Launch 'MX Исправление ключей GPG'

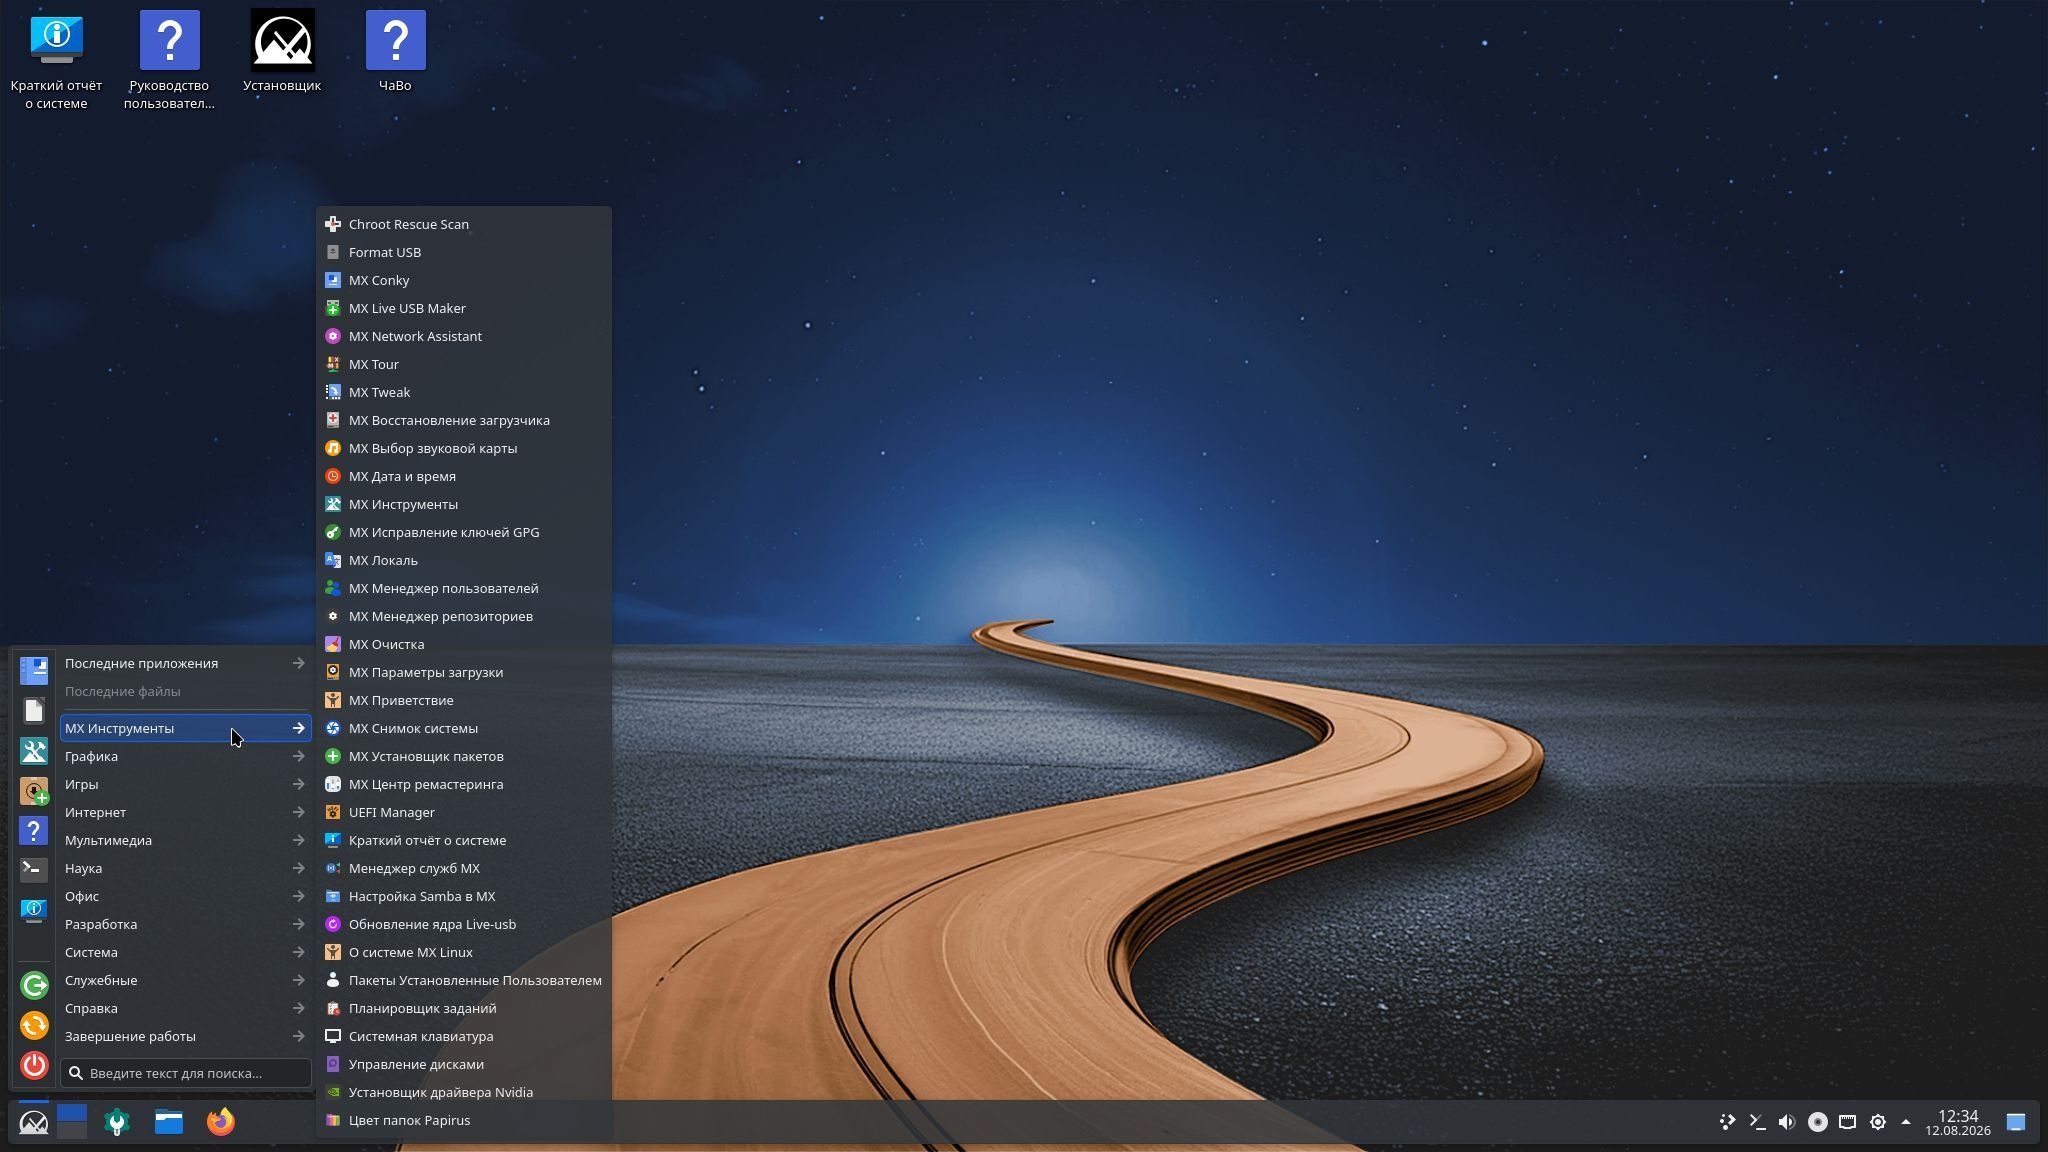click(x=464, y=532)
